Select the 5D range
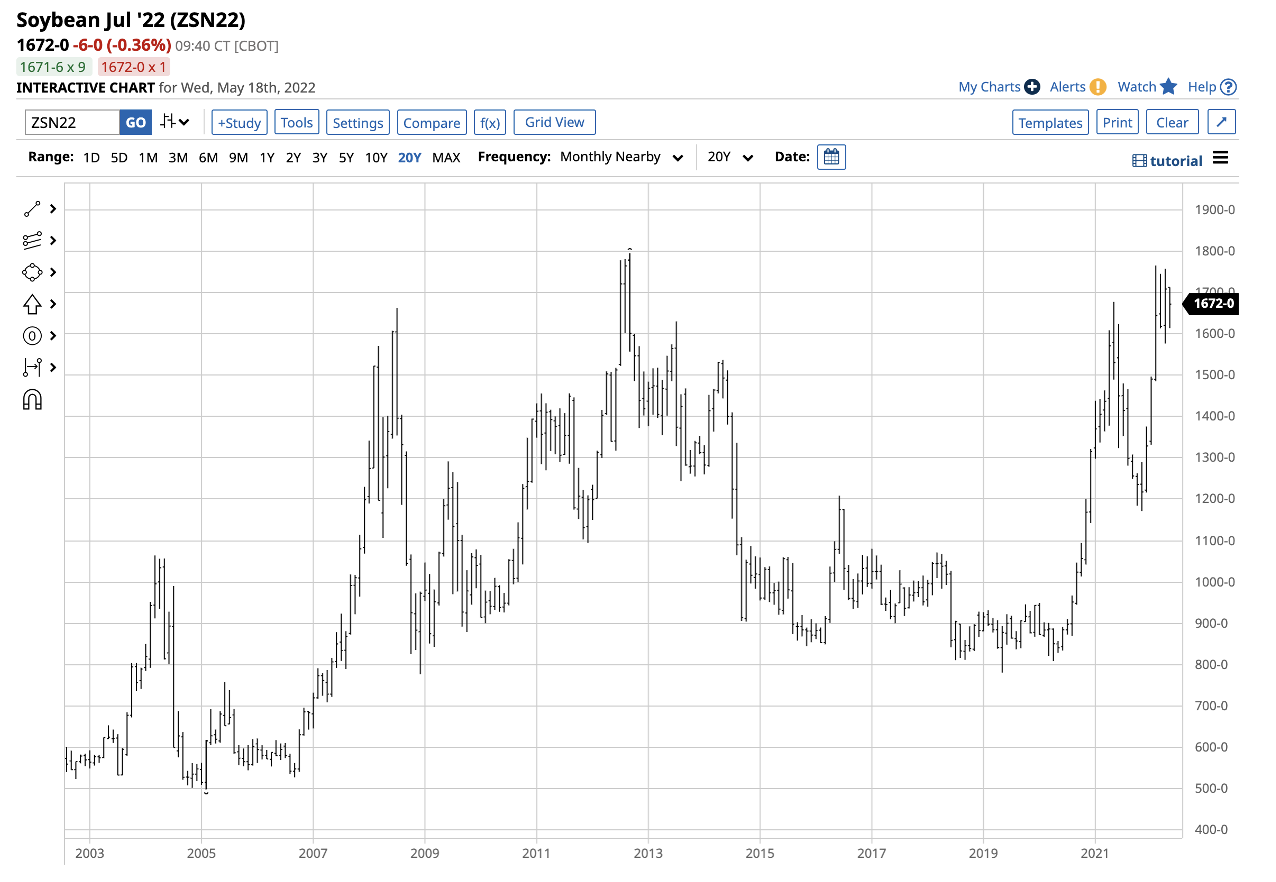This screenshot has height=882, width=1276. click(x=119, y=157)
